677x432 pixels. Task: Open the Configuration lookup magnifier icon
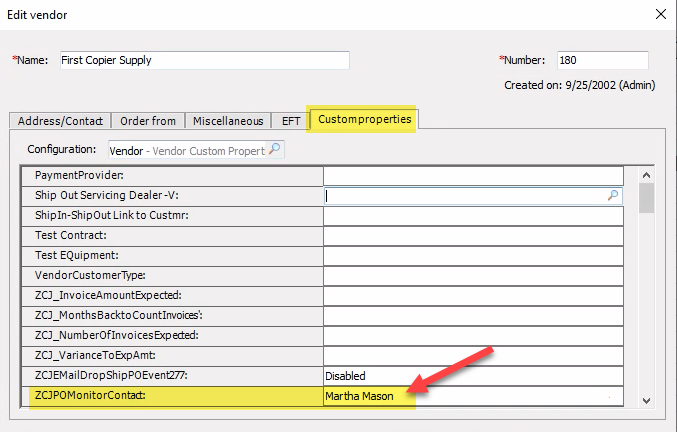click(275, 149)
